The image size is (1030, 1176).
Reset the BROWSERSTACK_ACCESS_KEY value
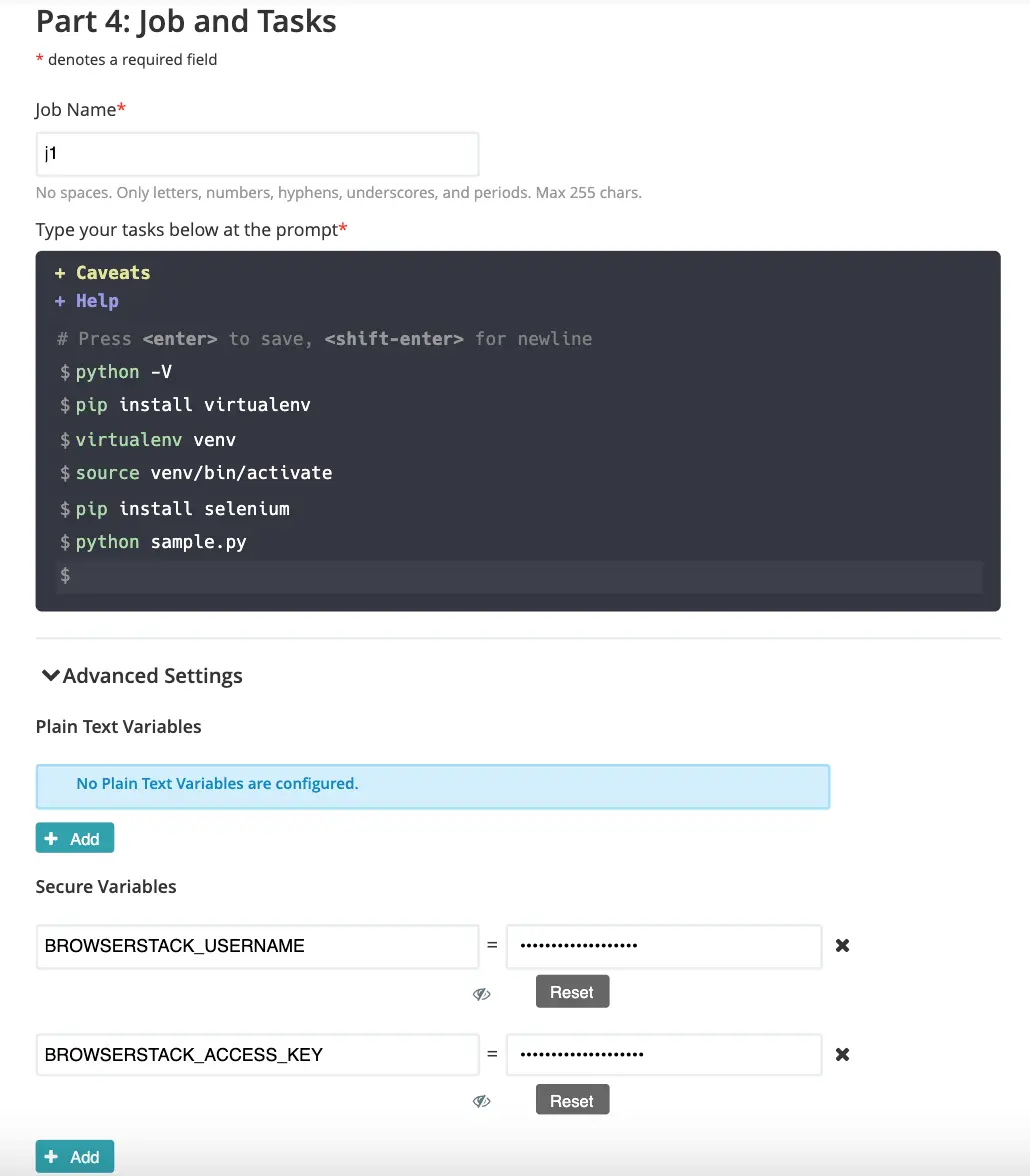click(572, 1101)
